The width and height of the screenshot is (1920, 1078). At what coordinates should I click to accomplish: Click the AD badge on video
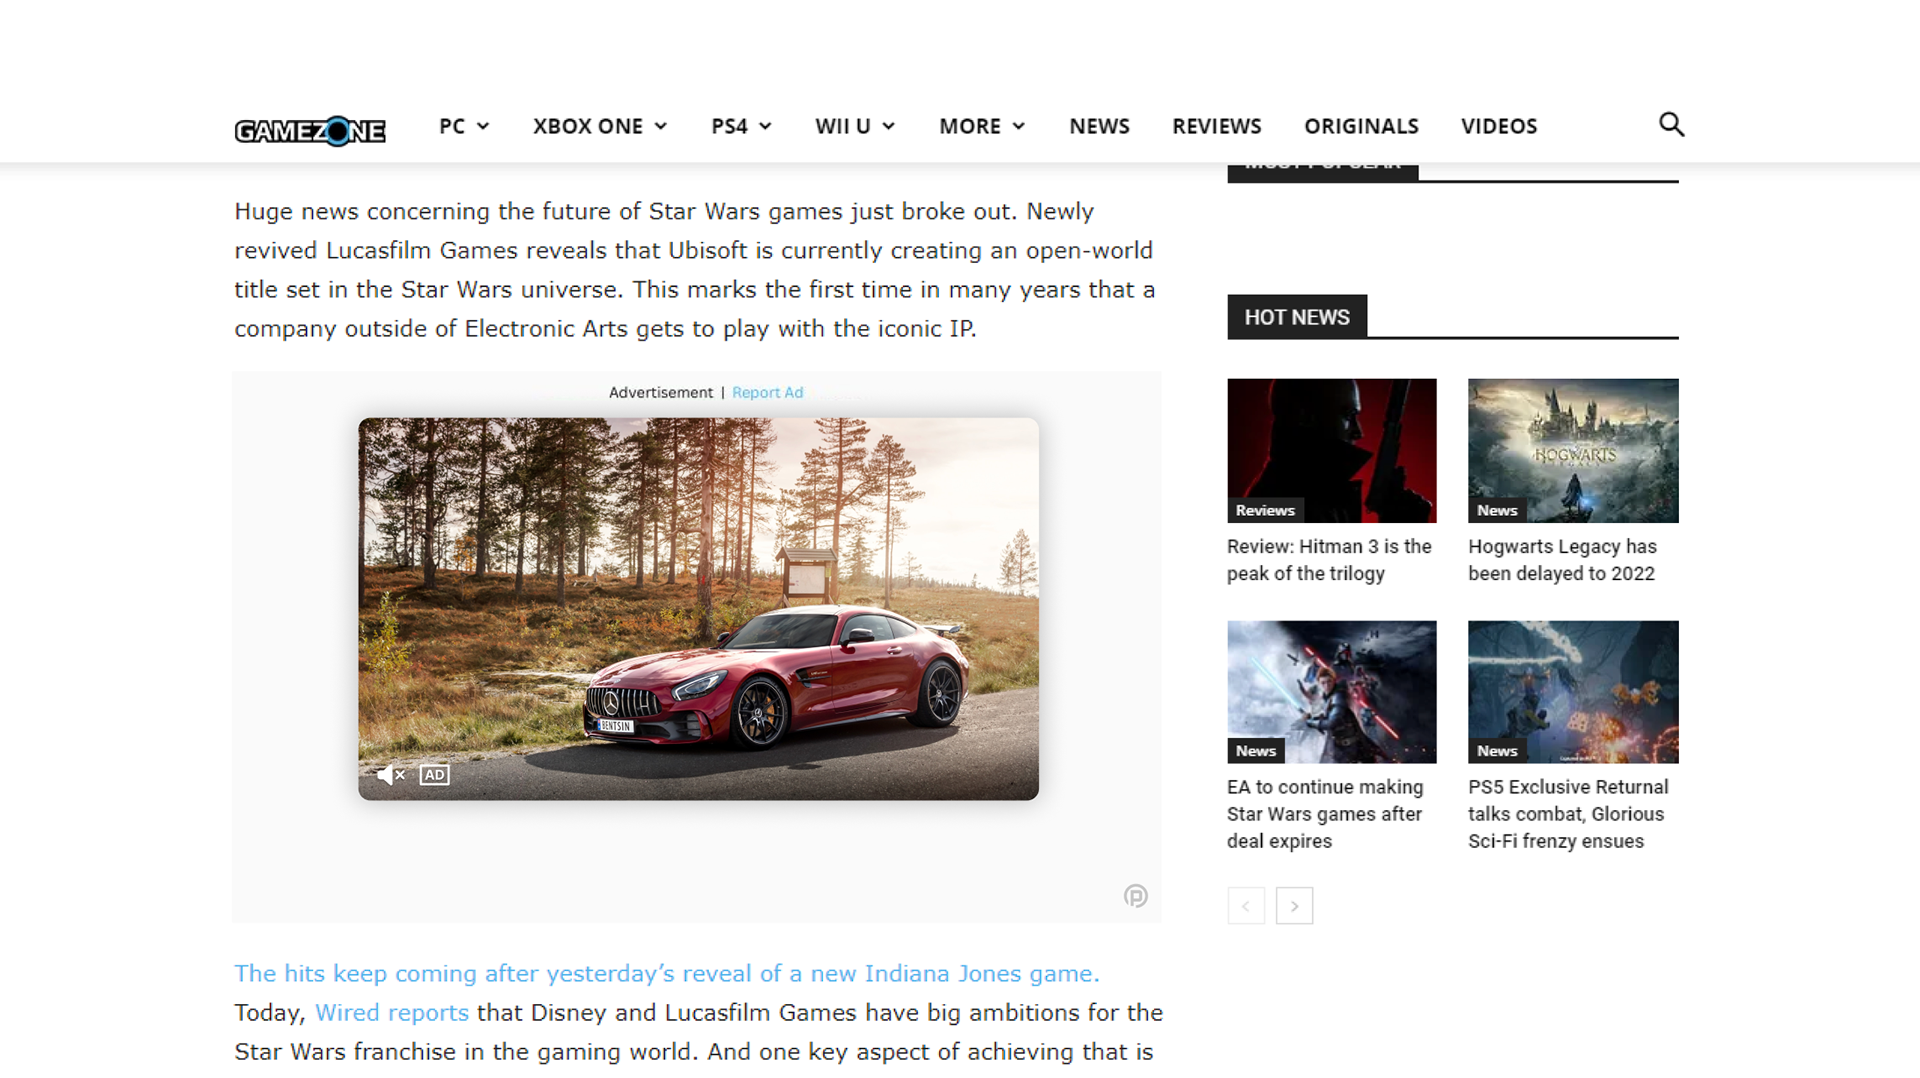point(434,775)
